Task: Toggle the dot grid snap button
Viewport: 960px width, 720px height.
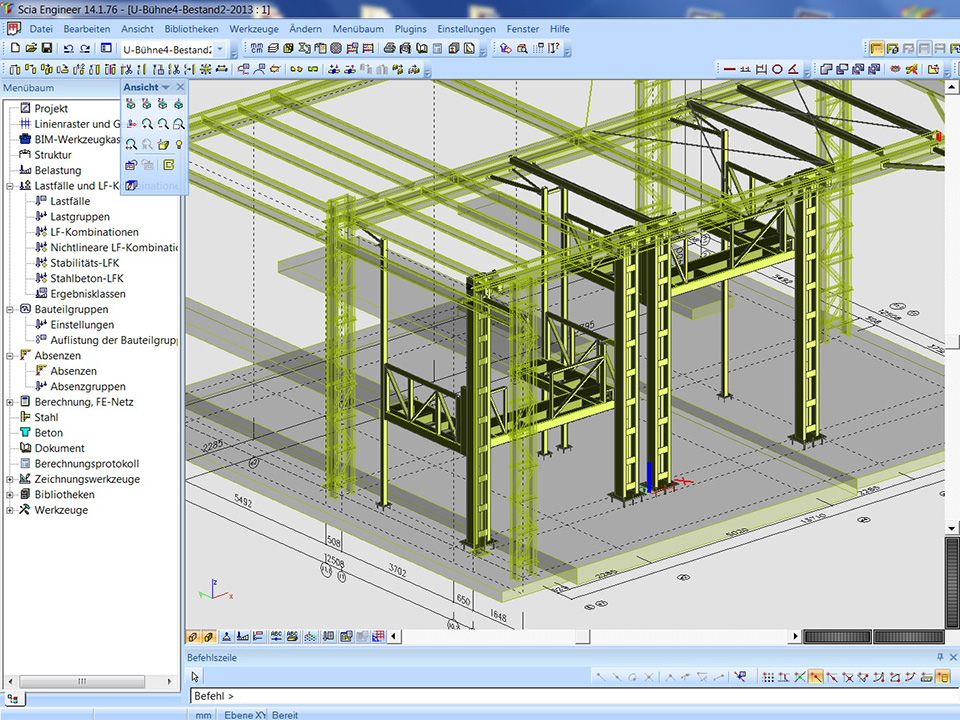Action: pyautogui.click(x=768, y=677)
